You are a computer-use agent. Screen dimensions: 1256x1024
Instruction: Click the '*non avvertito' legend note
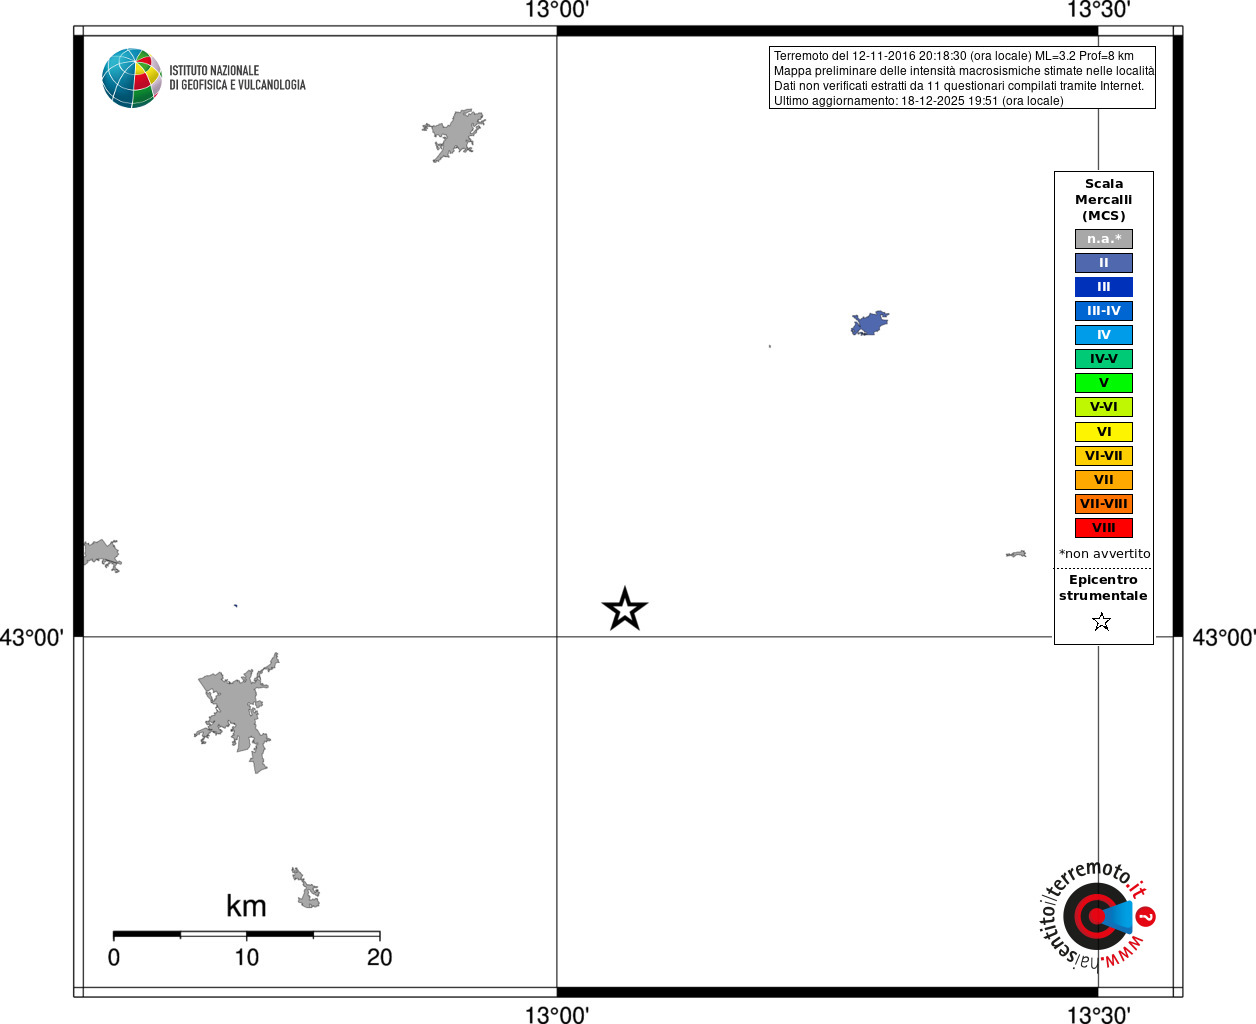pos(1105,554)
